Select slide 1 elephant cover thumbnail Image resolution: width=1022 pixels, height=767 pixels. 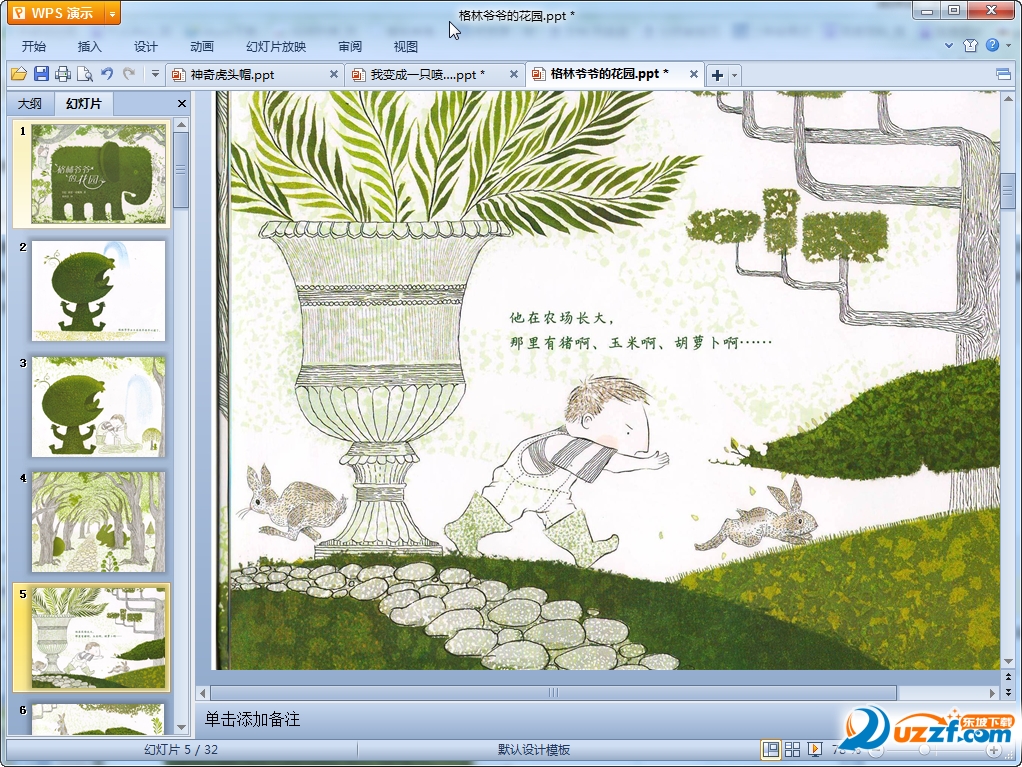point(98,174)
